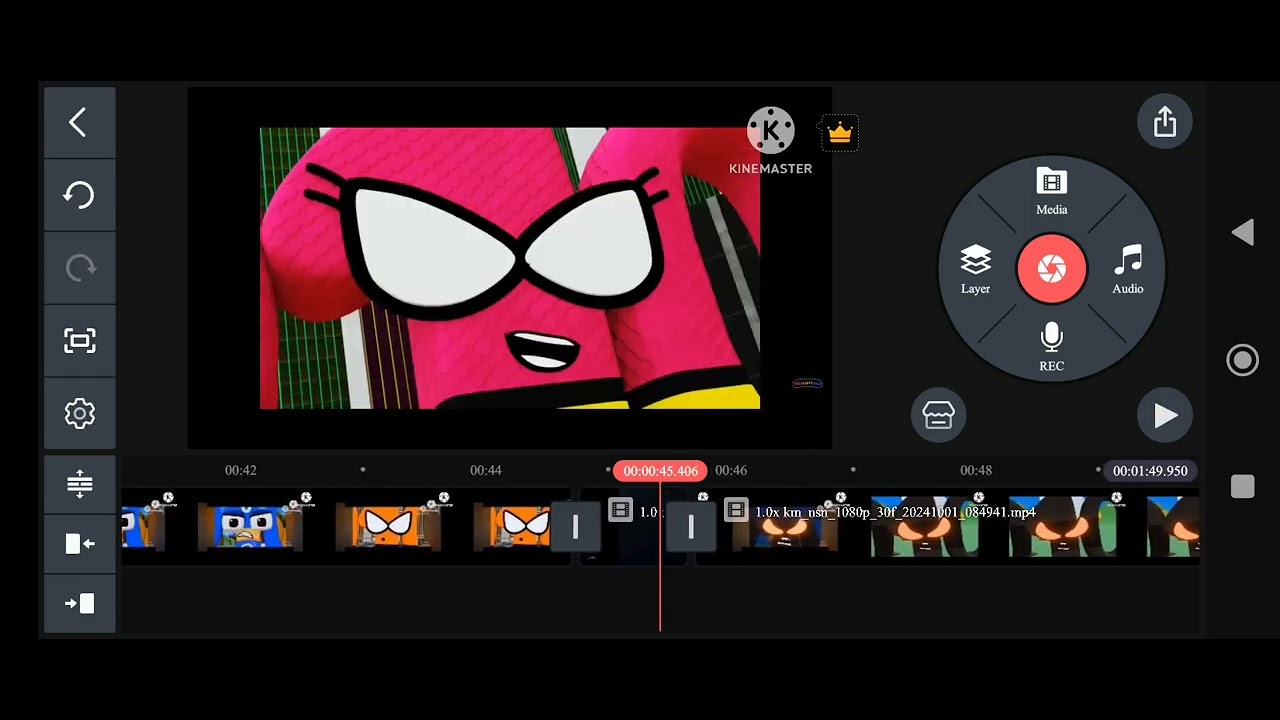Screen dimensions: 1280x720
Task: Jump to the start of the timeline
Action: tap(79, 544)
